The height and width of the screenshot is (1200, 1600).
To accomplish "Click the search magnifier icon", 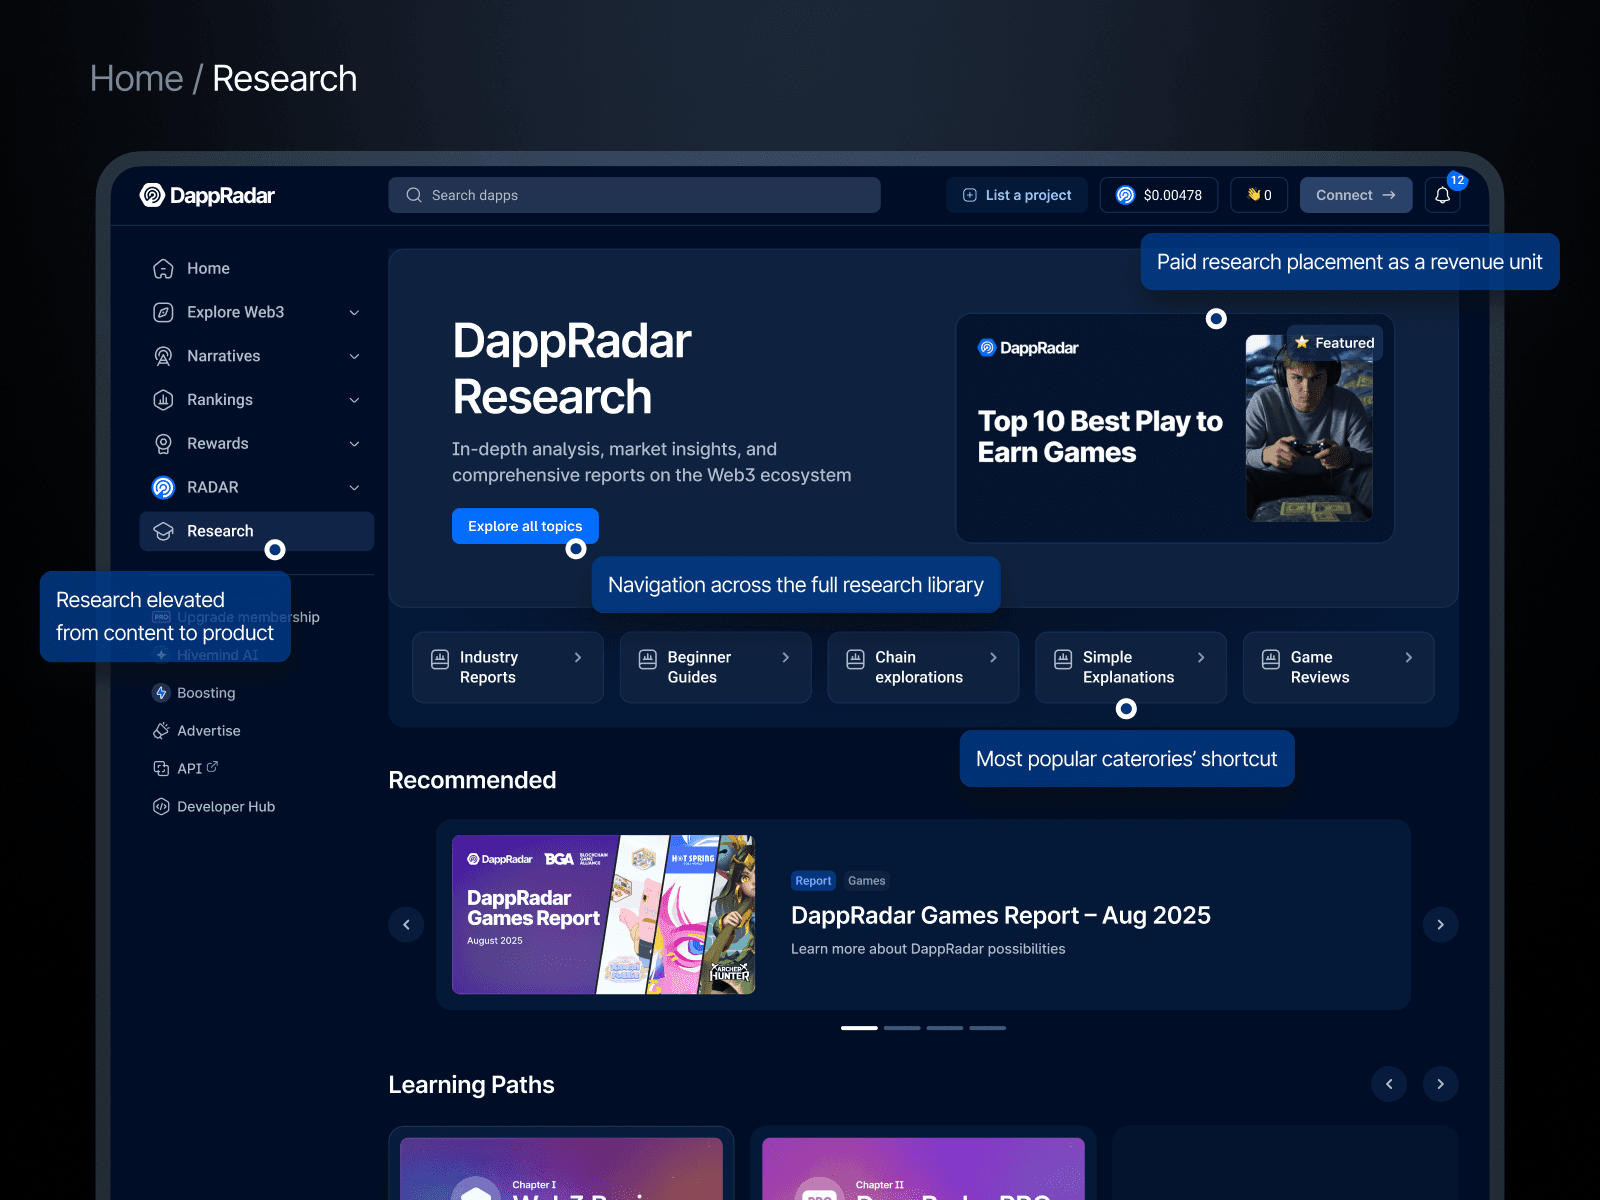I will 414,195.
